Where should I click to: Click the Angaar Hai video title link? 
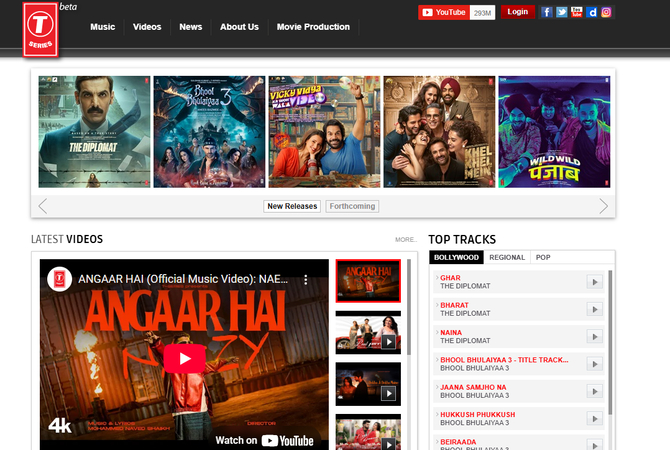click(x=183, y=279)
